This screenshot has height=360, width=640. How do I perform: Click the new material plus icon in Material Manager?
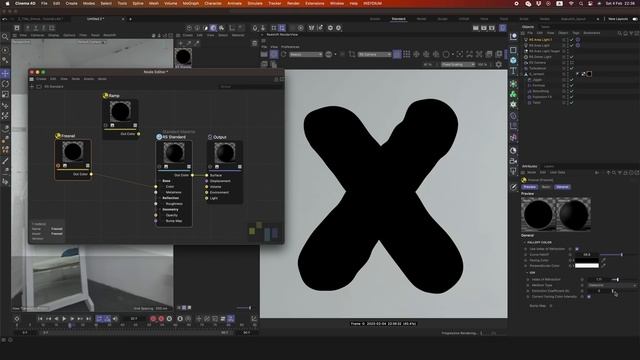click(181, 43)
